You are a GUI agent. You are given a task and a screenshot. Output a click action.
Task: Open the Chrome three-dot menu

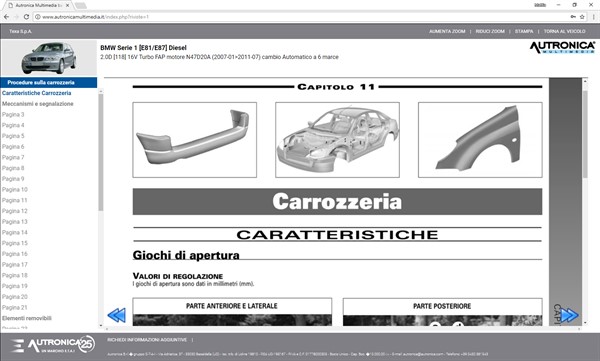pos(593,17)
